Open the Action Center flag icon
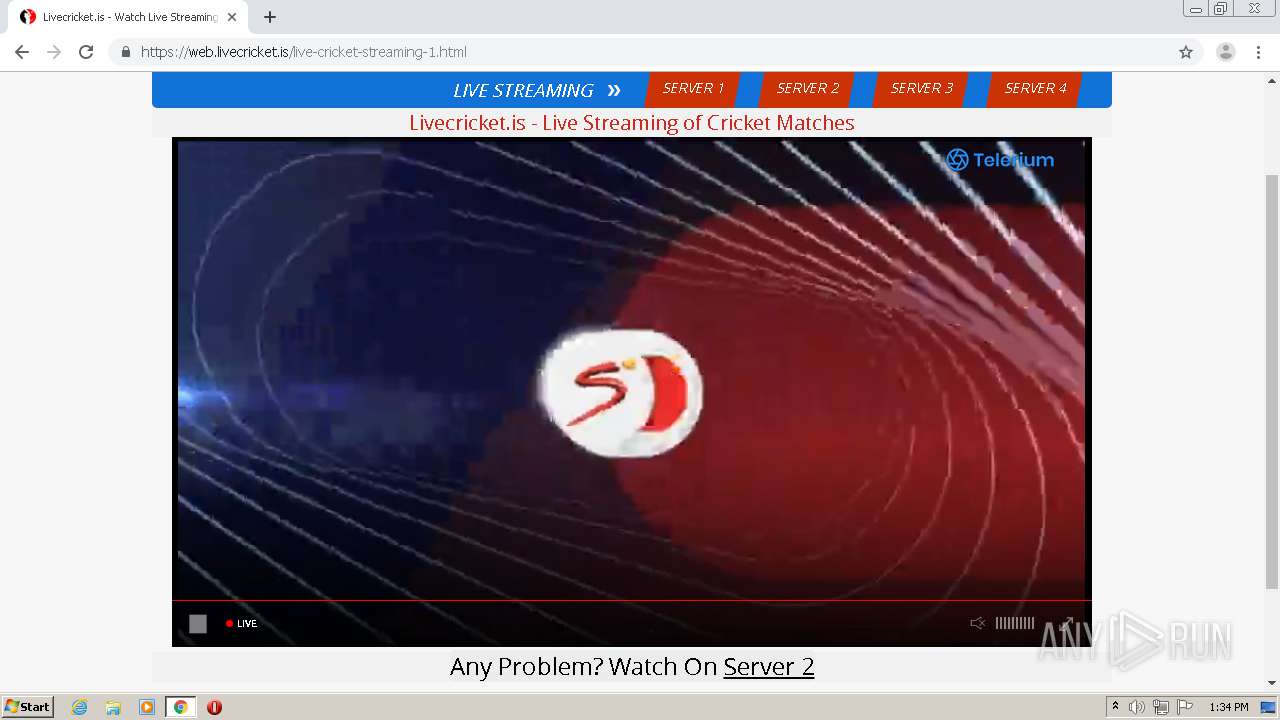This screenshot has width=1280, height=720. click(1185, 707)
